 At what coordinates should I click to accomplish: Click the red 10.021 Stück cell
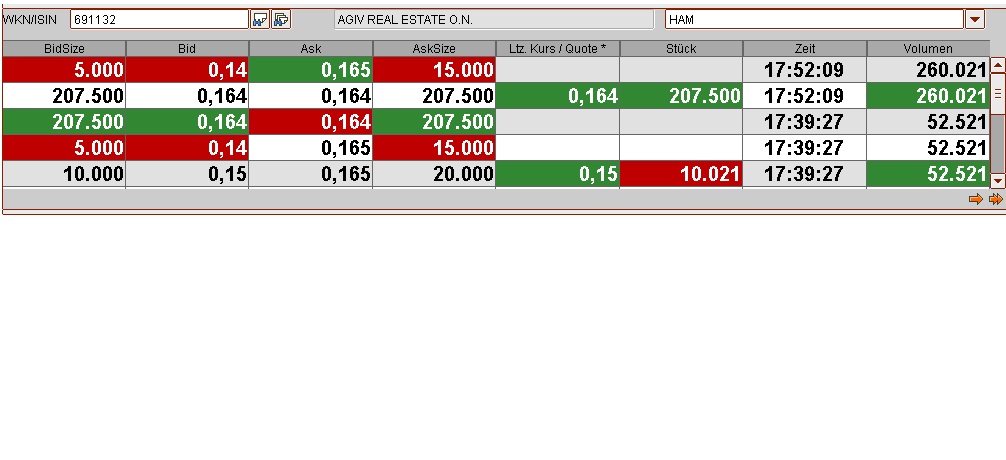click(681, 174)
